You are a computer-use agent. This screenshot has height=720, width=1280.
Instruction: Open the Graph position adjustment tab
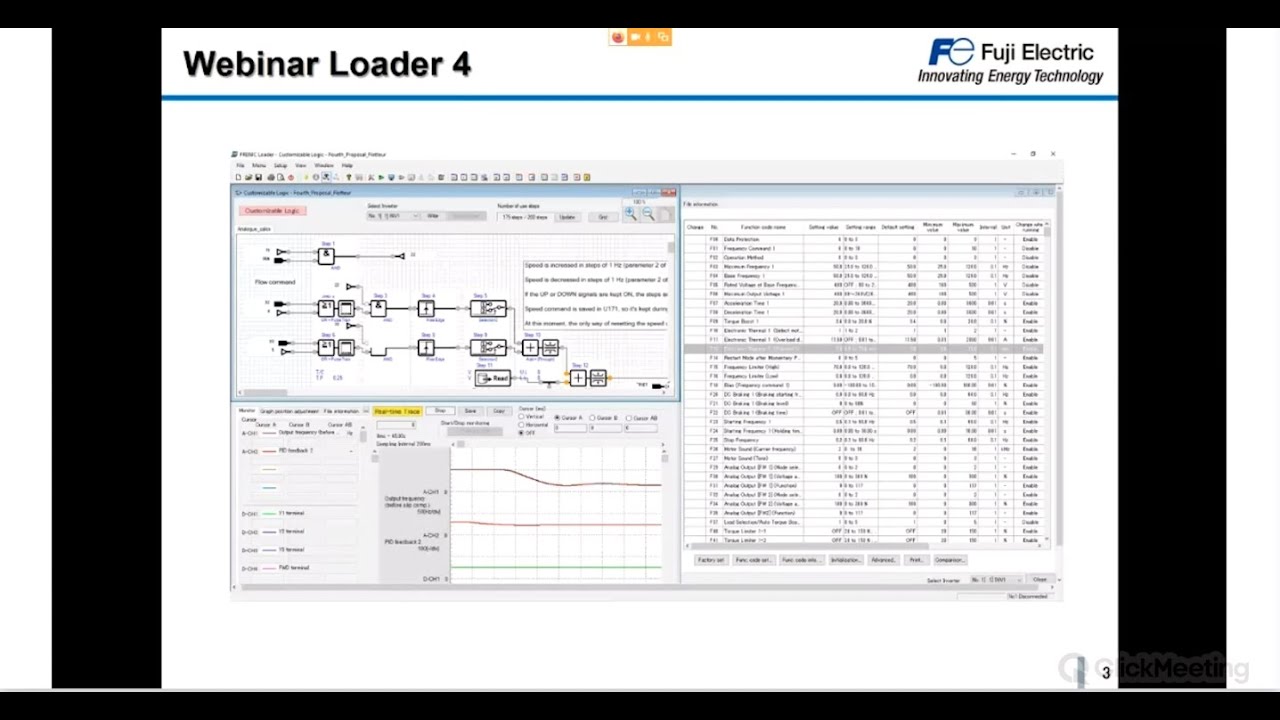click(x=290, y=411)
